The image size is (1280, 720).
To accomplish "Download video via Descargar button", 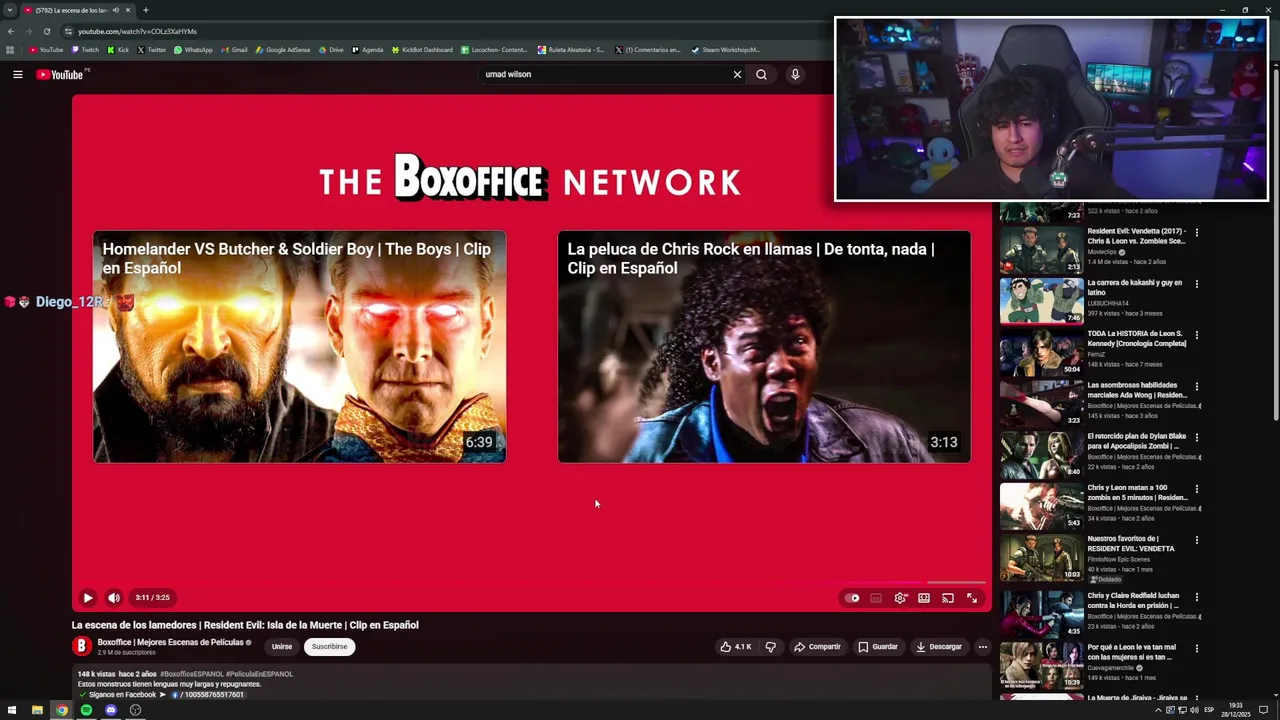I will click(x=939, y=647).
